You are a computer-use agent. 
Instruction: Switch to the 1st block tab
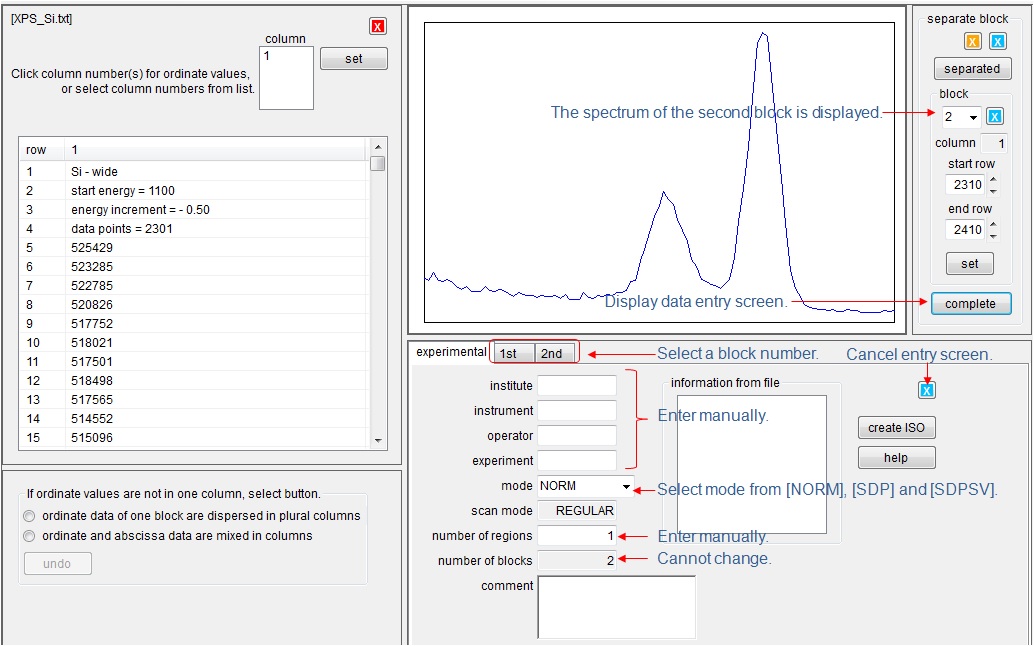[x=509, y=353]
